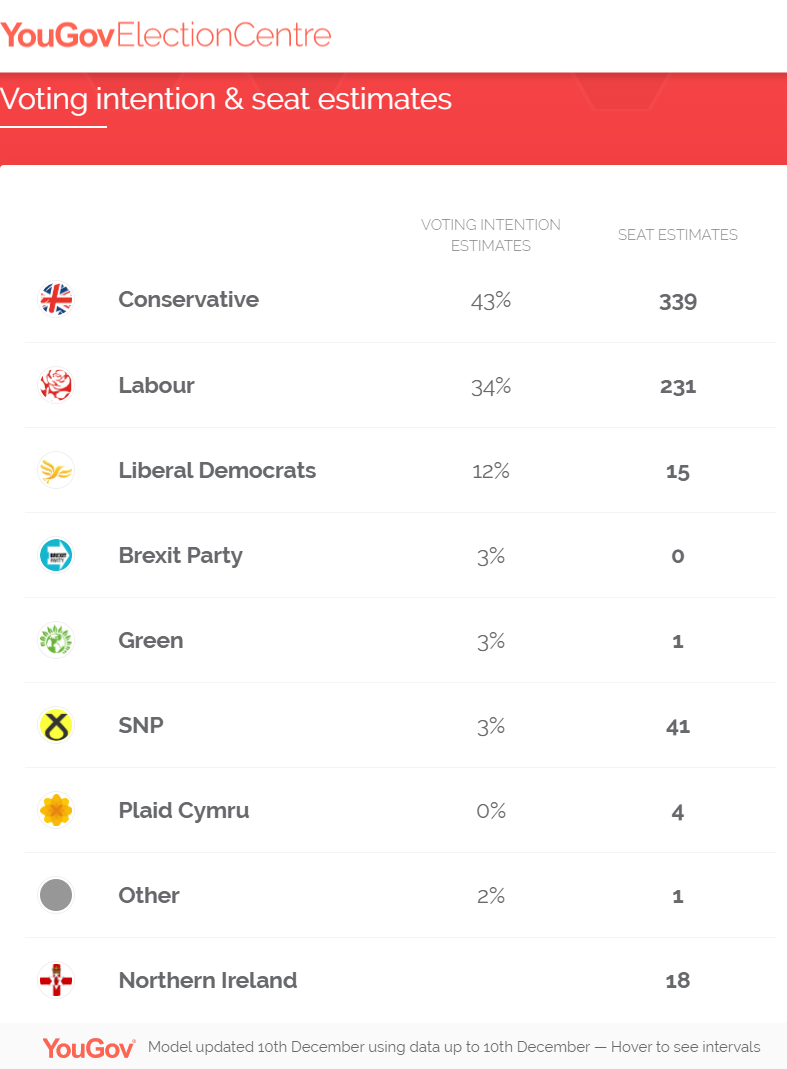Click the YouGov logo in the footer
This screenshot has height=1069, width=787.
click(x=89, y=1047)
